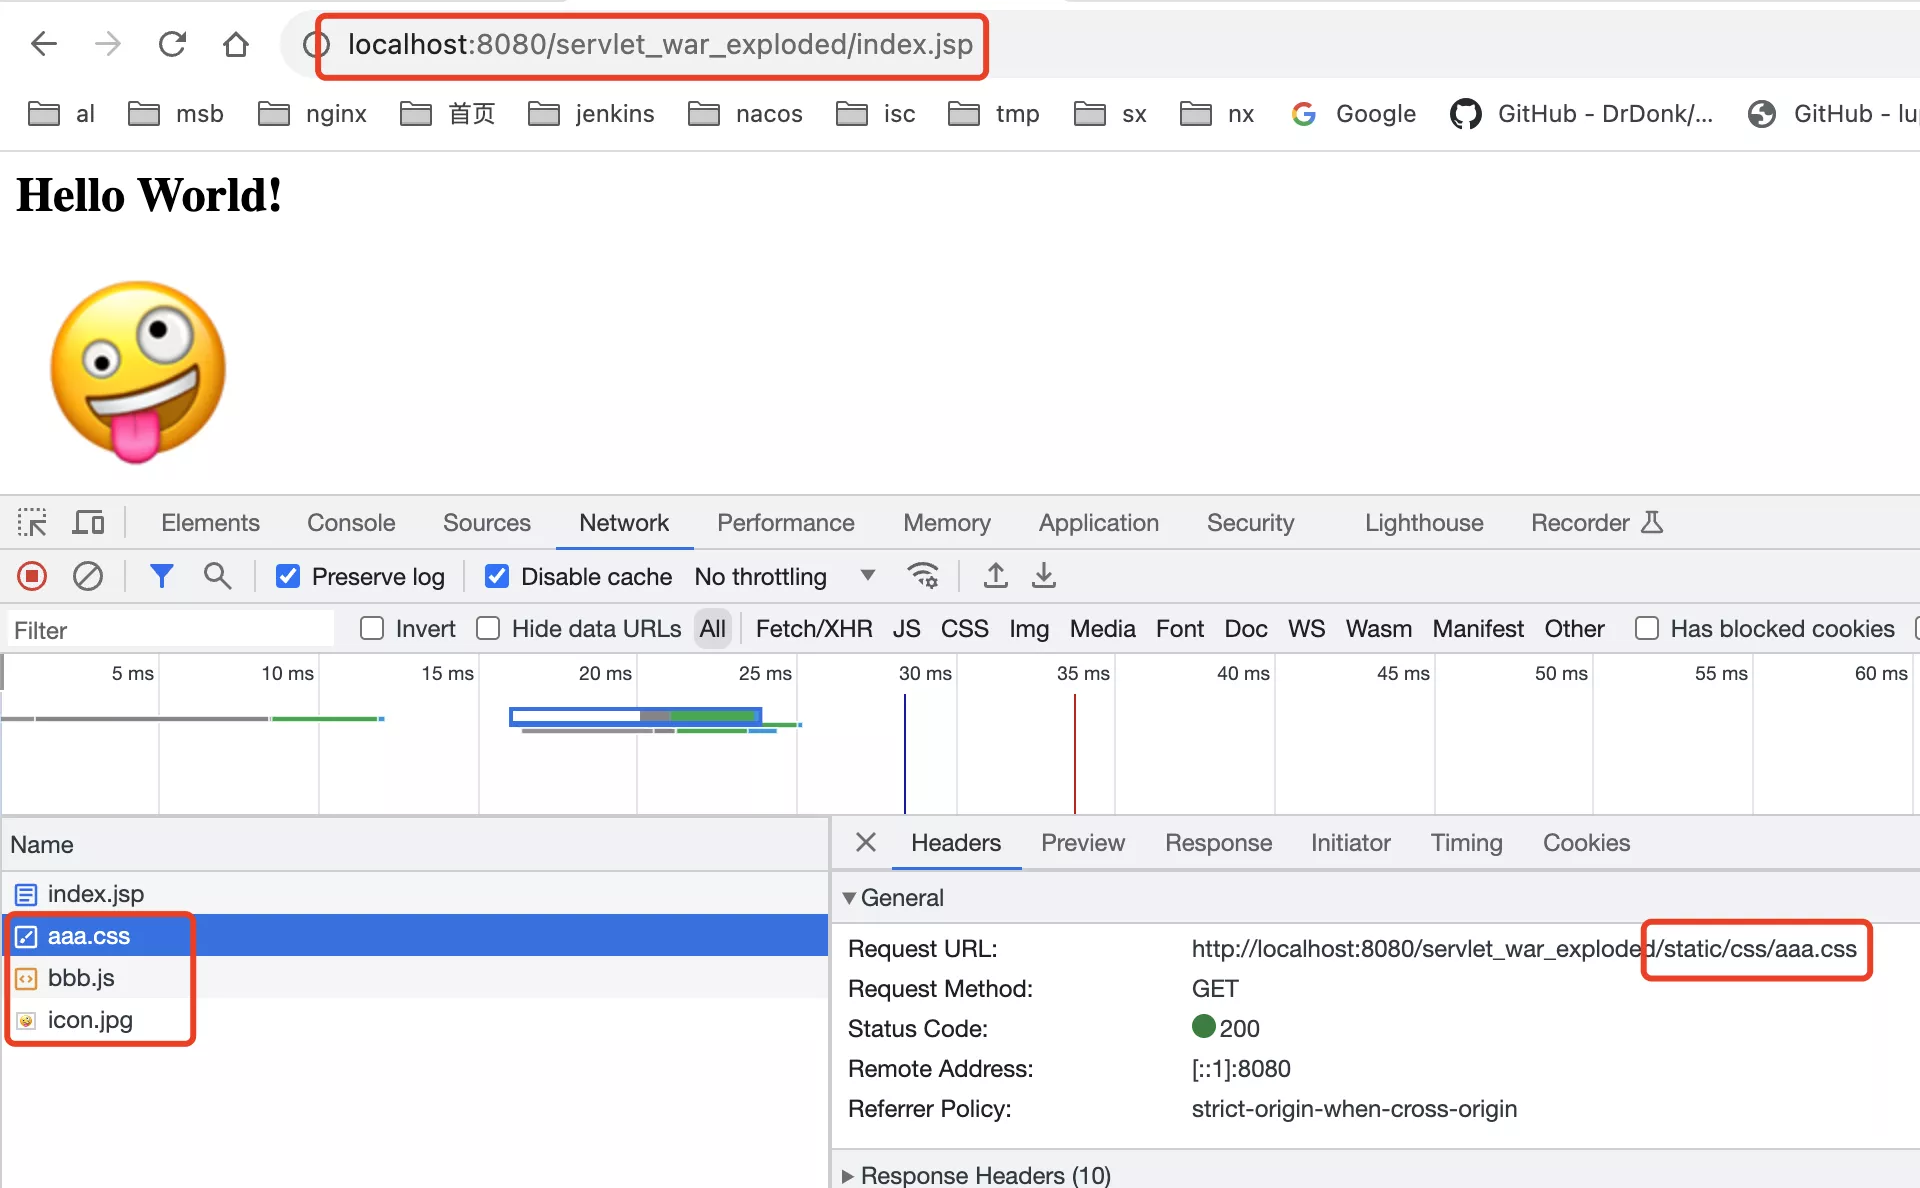This screenshot has width=1920, height=1188.
Task: Open network search
Action: (x=217, y=576)
